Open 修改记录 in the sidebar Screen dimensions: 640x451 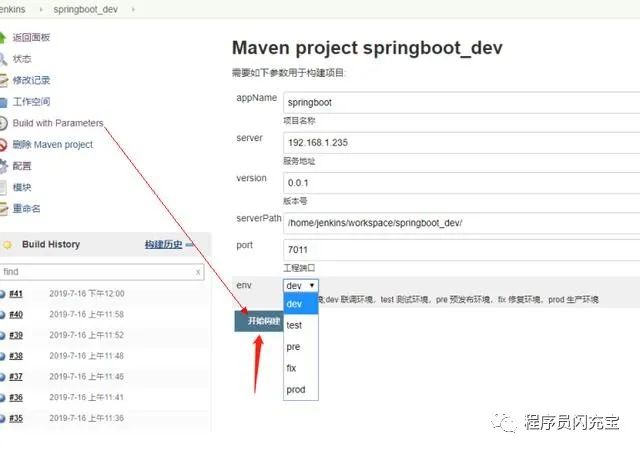(x=31, y=80)
